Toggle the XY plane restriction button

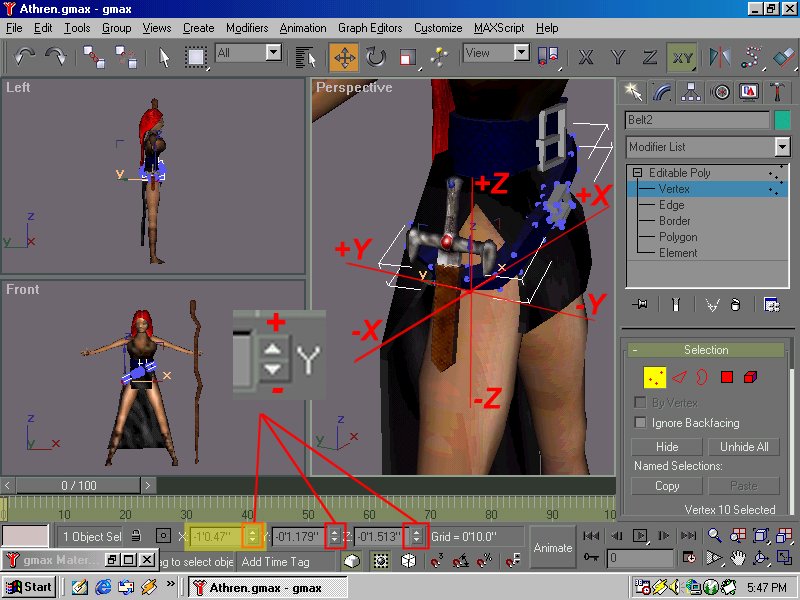click(x=682, y=57)
